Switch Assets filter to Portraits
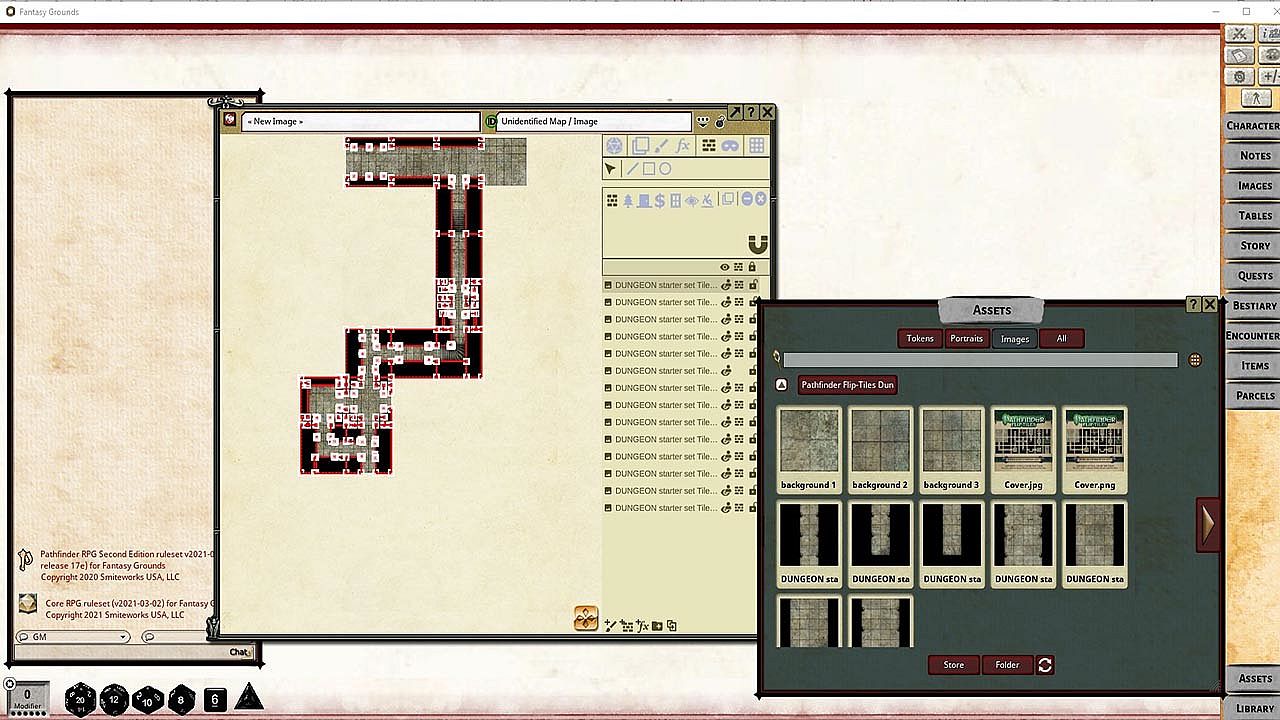The width and height of the screenshot is (1280, 720). 966,338
